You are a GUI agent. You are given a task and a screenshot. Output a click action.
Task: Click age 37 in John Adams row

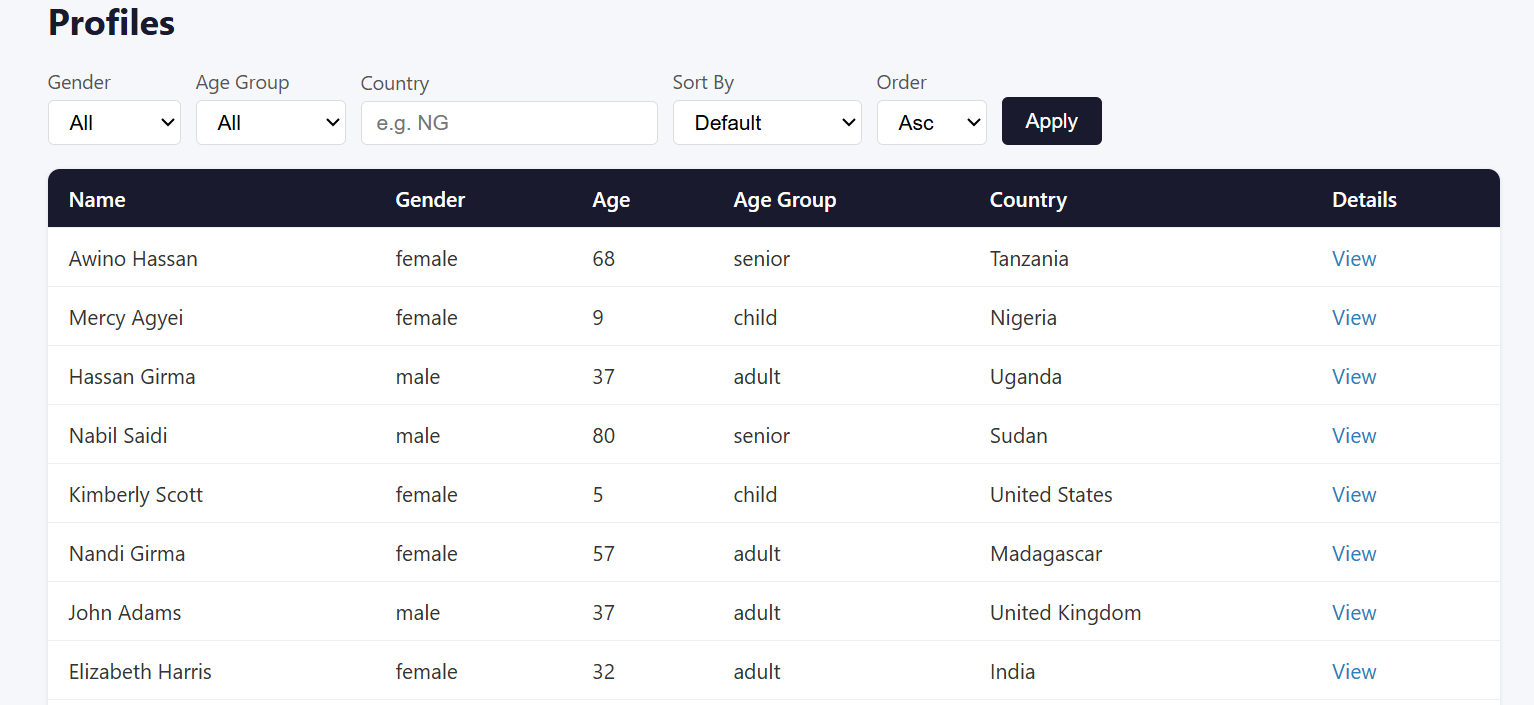(603, 613)
